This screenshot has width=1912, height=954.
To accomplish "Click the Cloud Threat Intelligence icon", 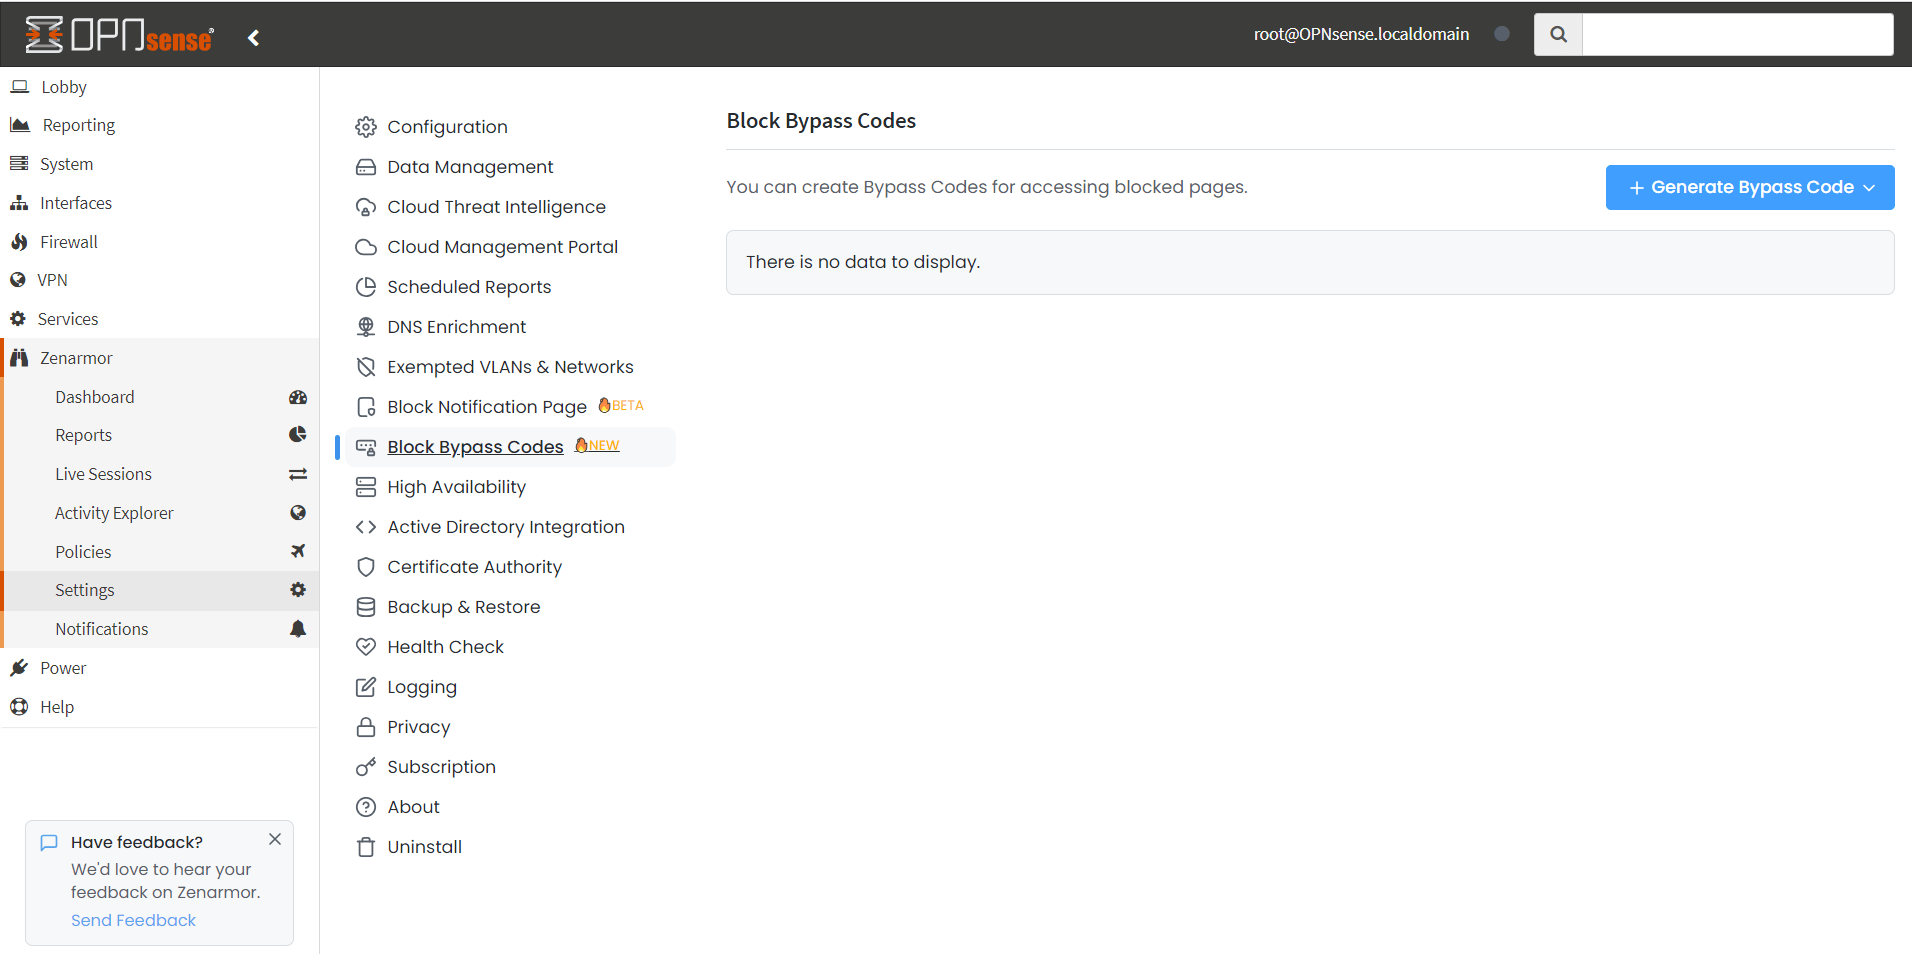I will click(x=366, y=207).
